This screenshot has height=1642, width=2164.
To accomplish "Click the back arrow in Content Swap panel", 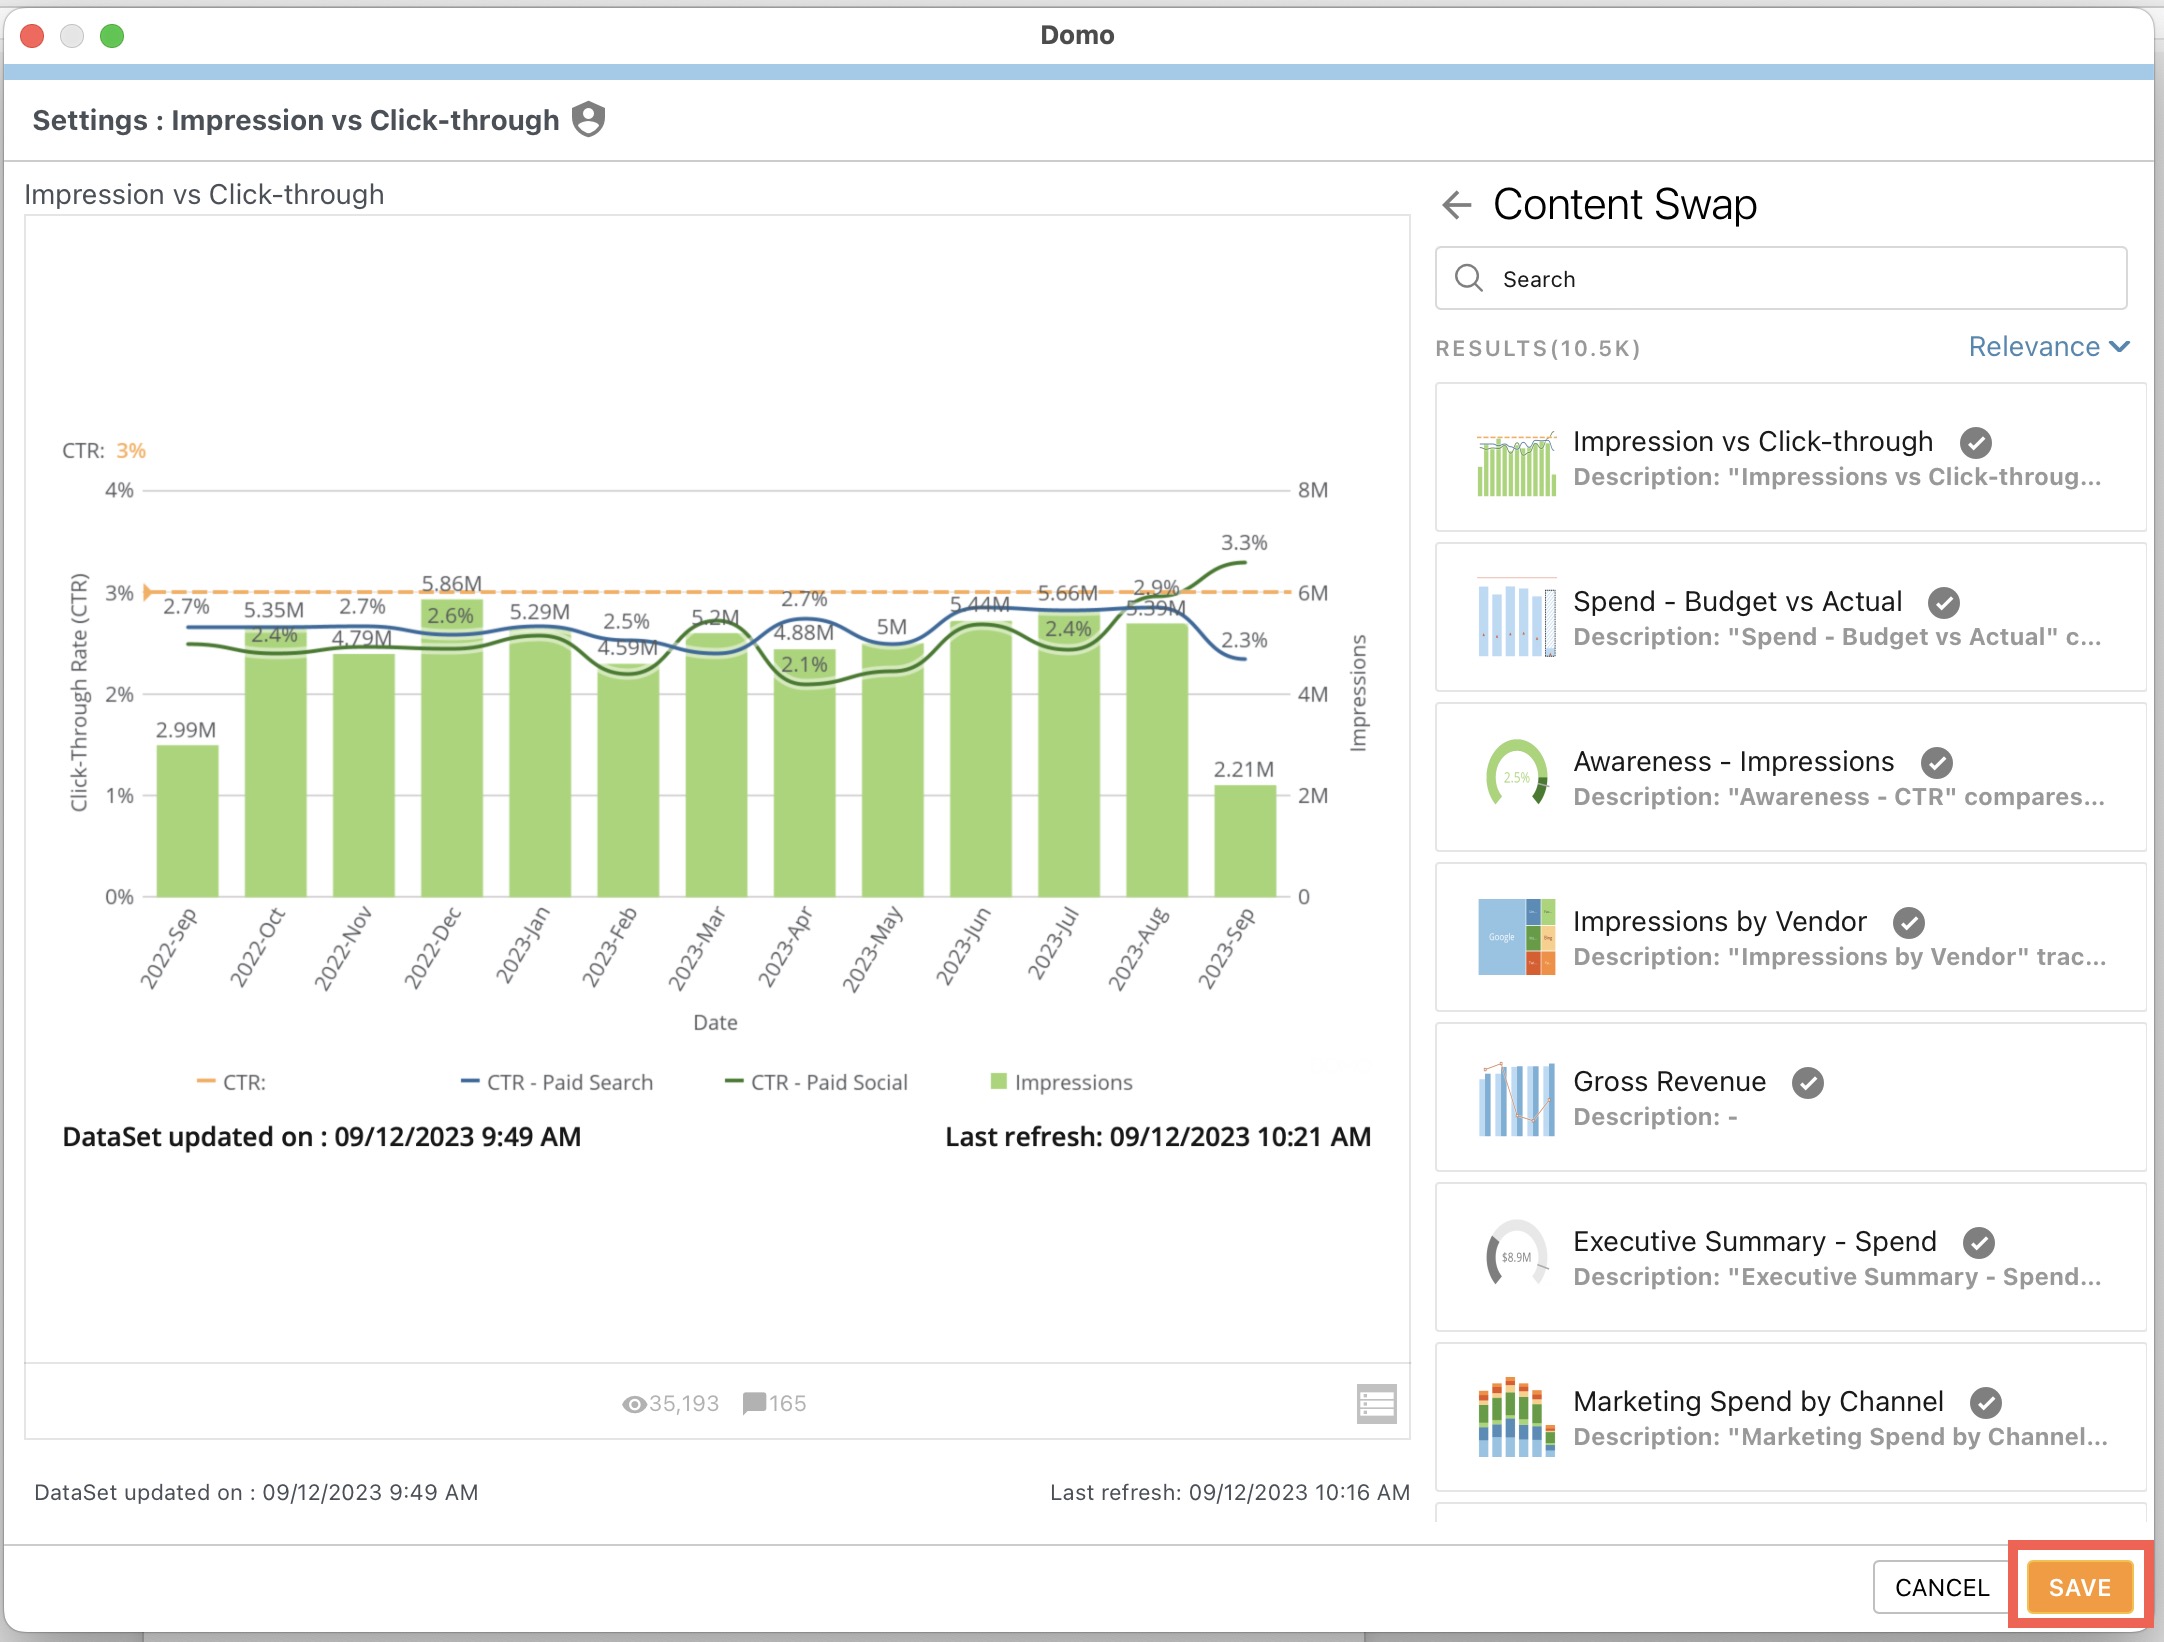I will point(1456,204).
